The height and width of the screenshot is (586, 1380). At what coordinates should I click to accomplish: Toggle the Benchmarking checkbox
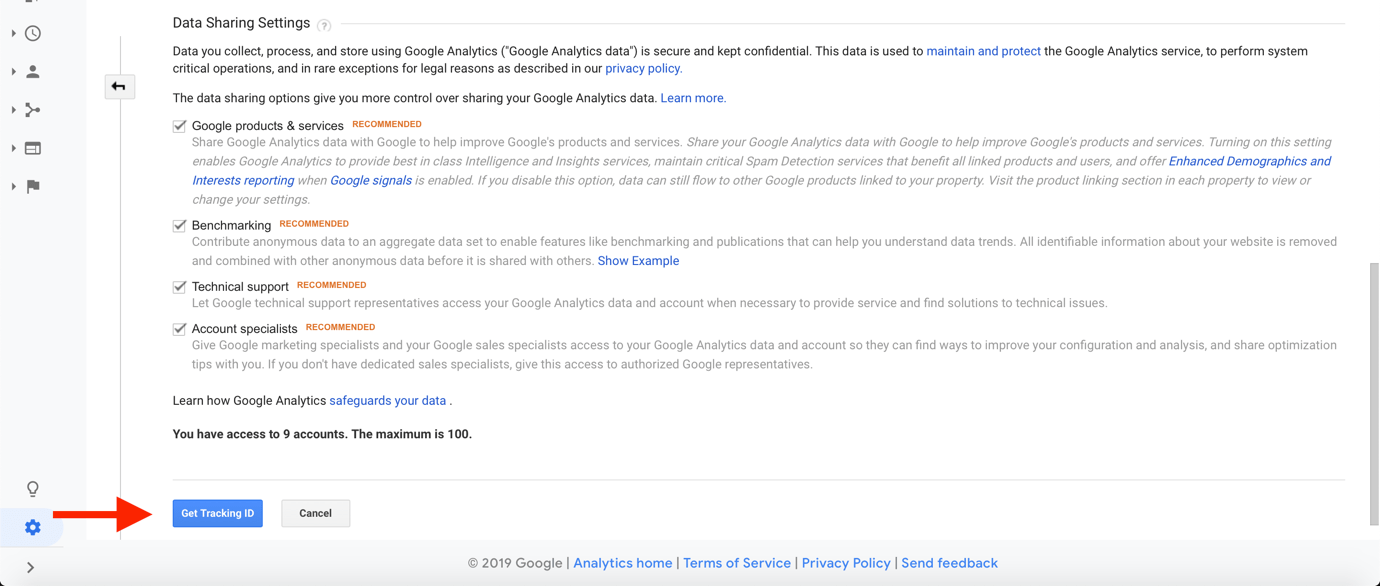(180, 226)
